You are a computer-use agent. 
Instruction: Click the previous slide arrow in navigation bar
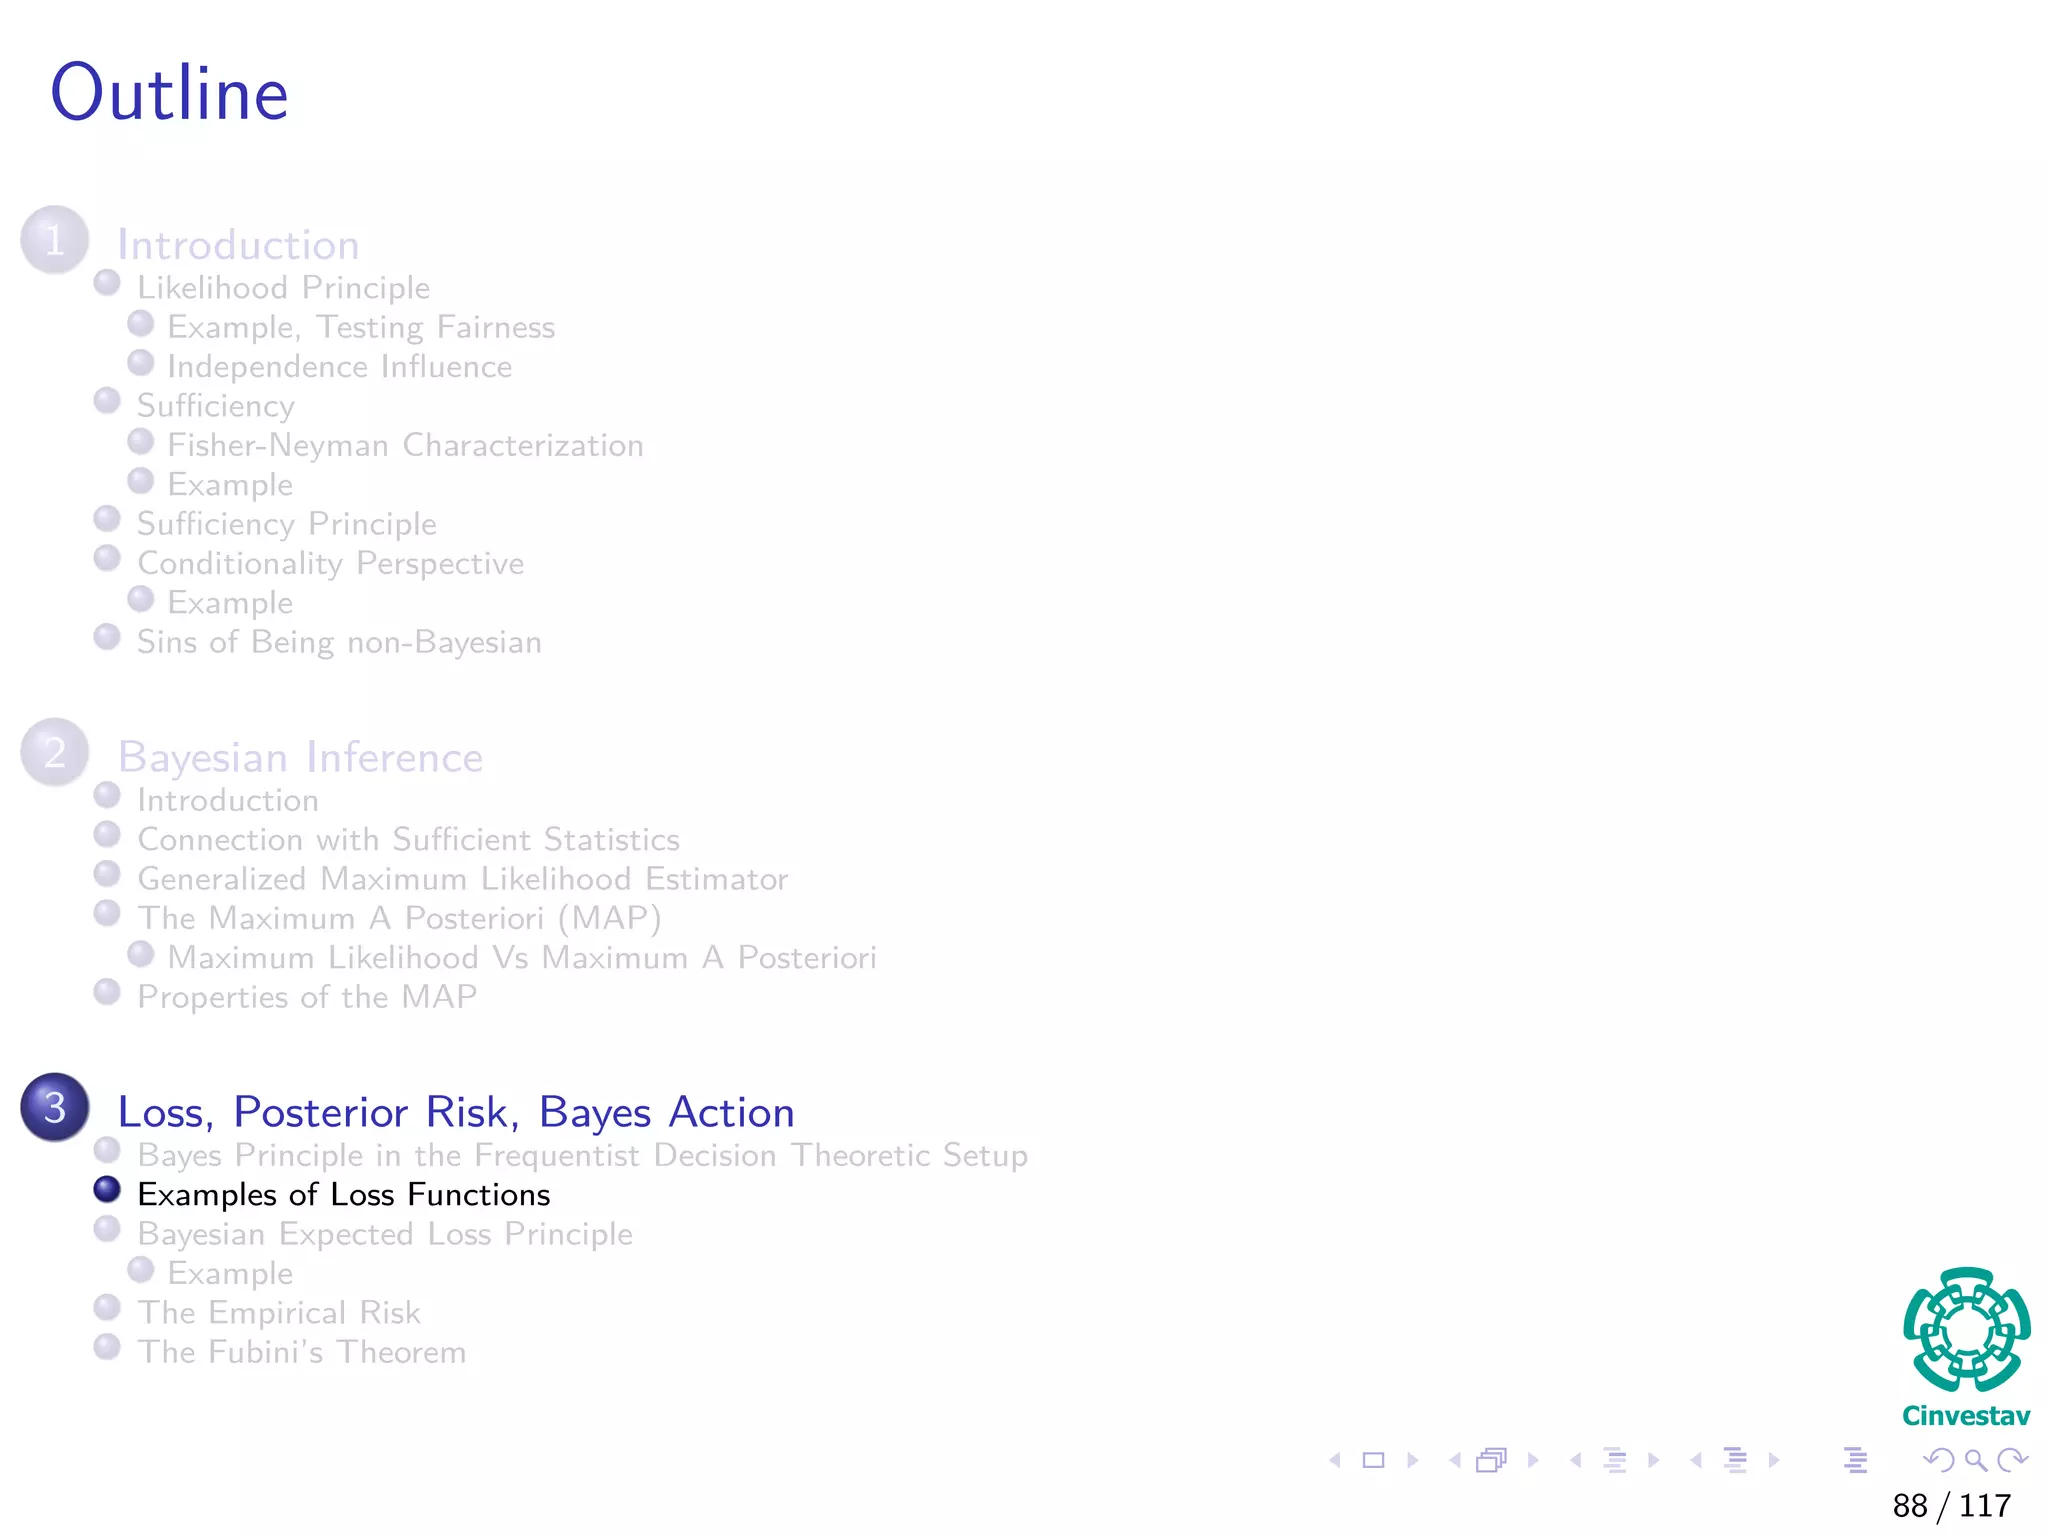1335,1460
